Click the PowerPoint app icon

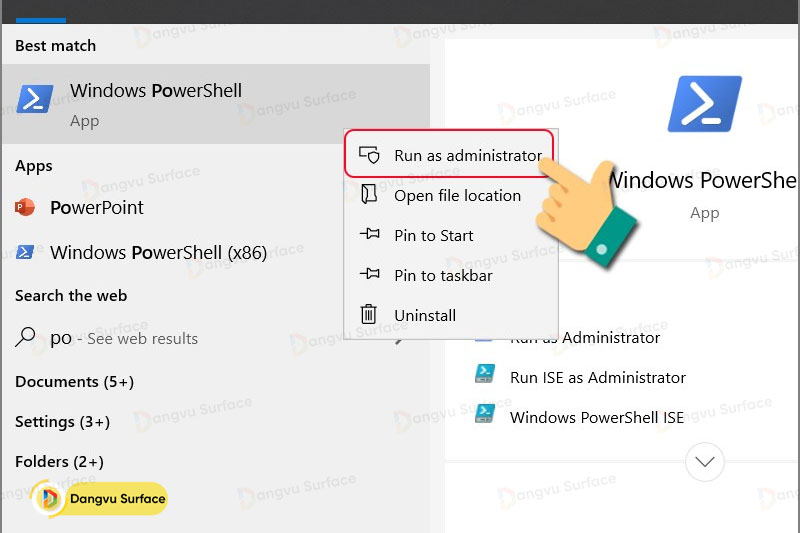coord(25,208)
